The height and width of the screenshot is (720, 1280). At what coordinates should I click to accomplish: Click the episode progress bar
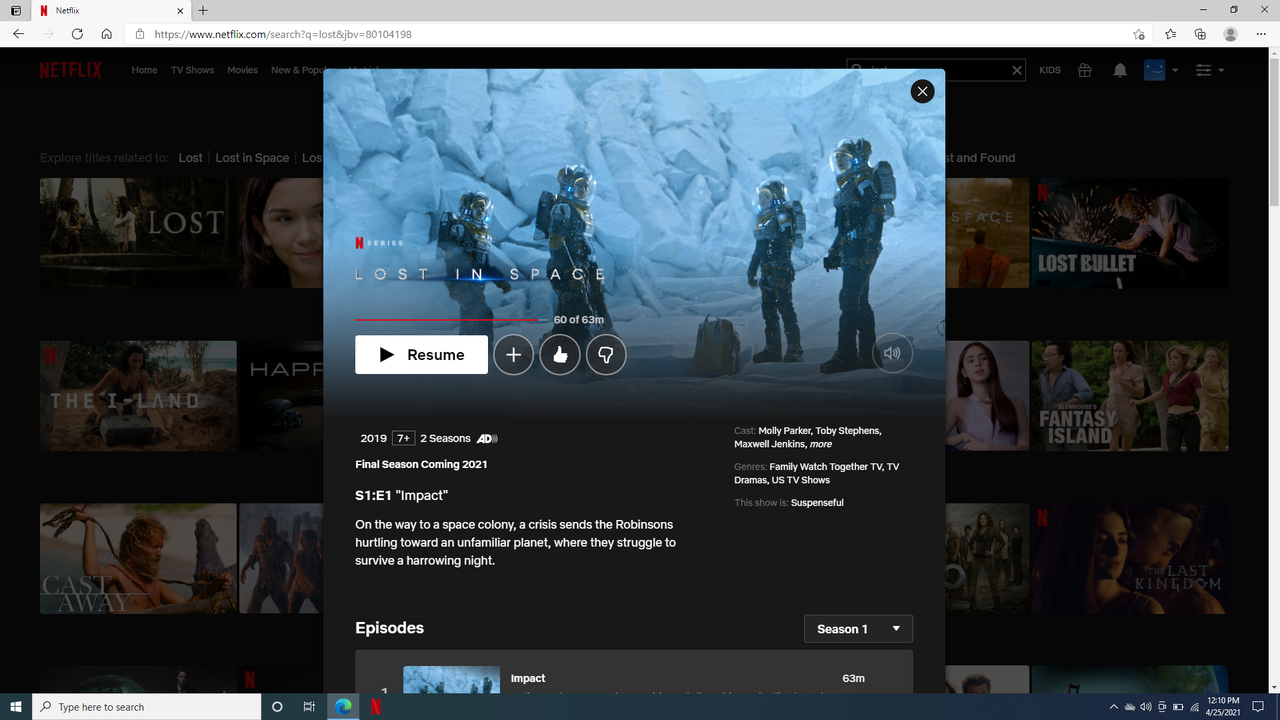452,320
